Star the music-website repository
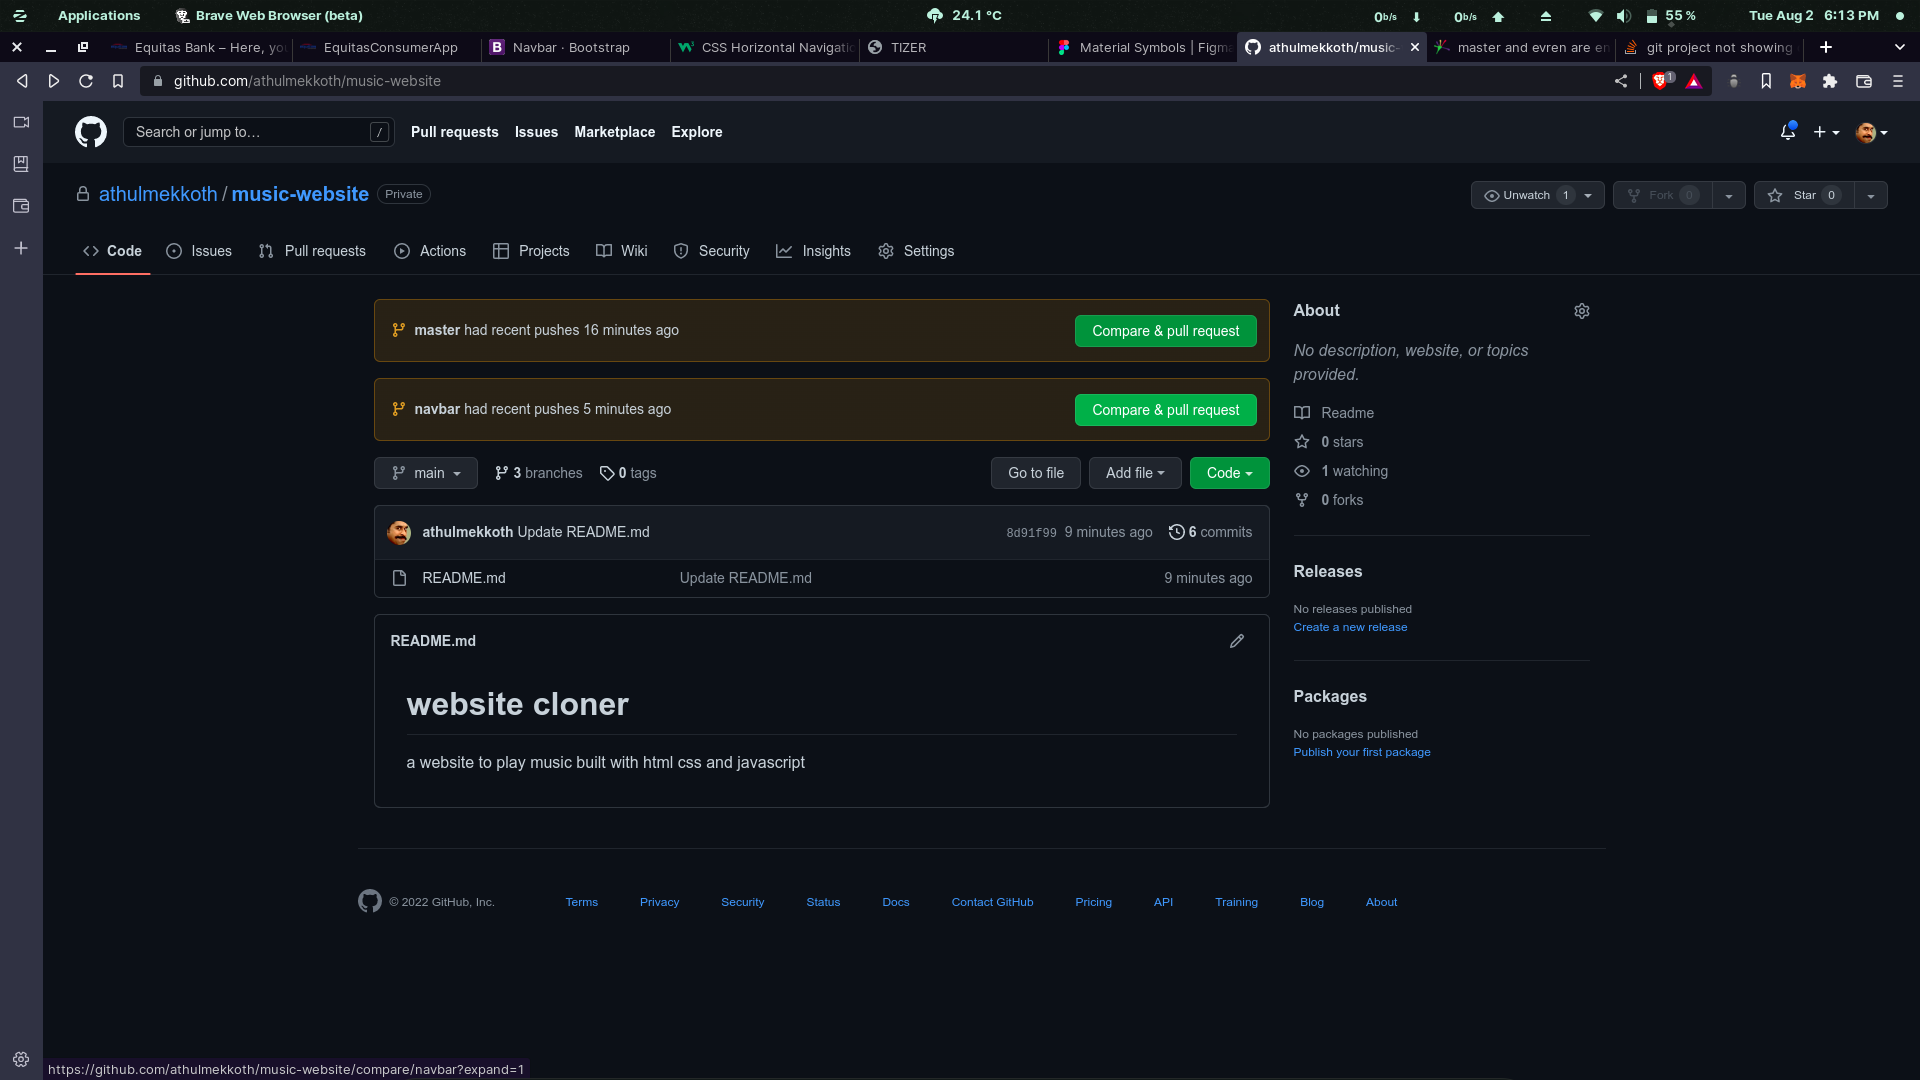The width and height of the screenshot is (1920, 1080). tap(1804, 195)
